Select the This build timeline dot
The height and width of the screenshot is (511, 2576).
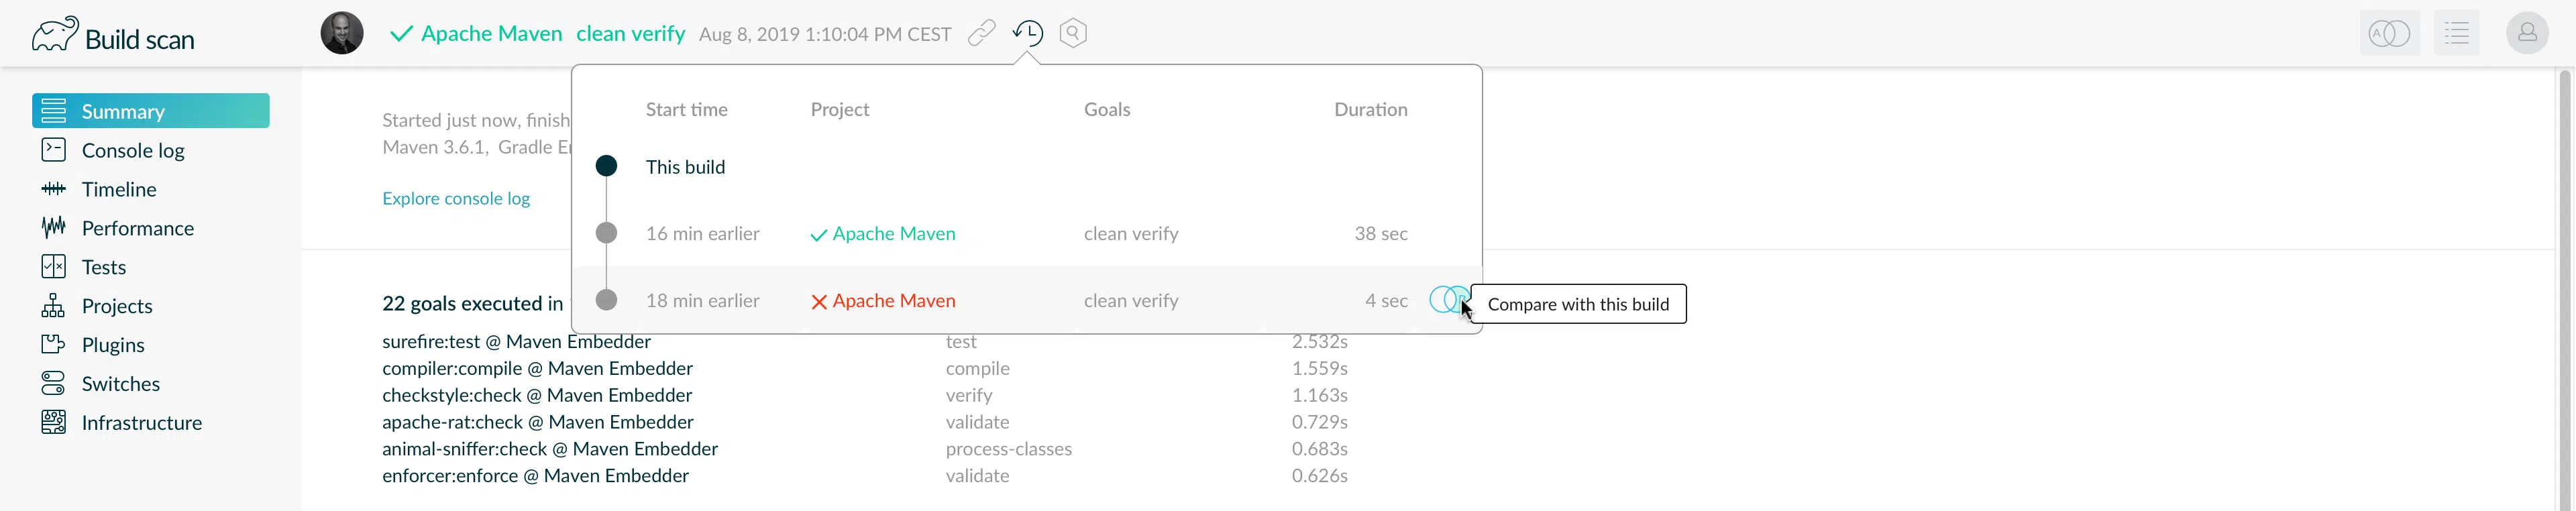(606, 166)
